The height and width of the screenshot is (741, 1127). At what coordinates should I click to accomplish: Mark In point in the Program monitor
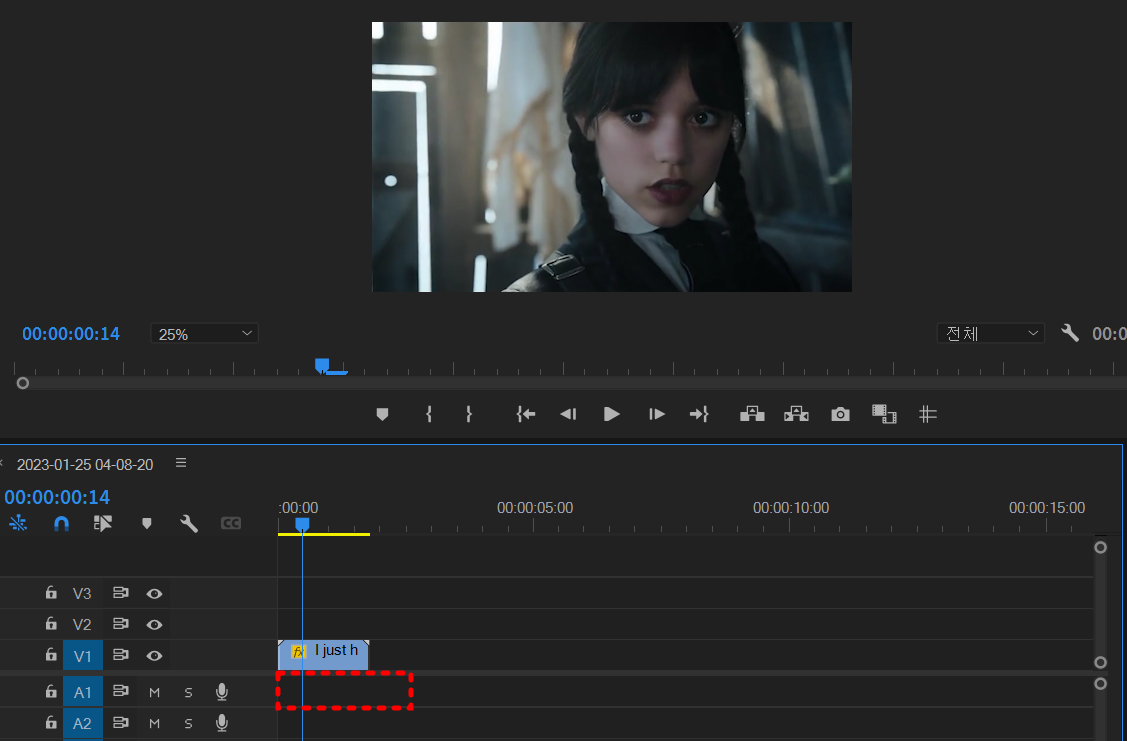click(x=429, y=414)
